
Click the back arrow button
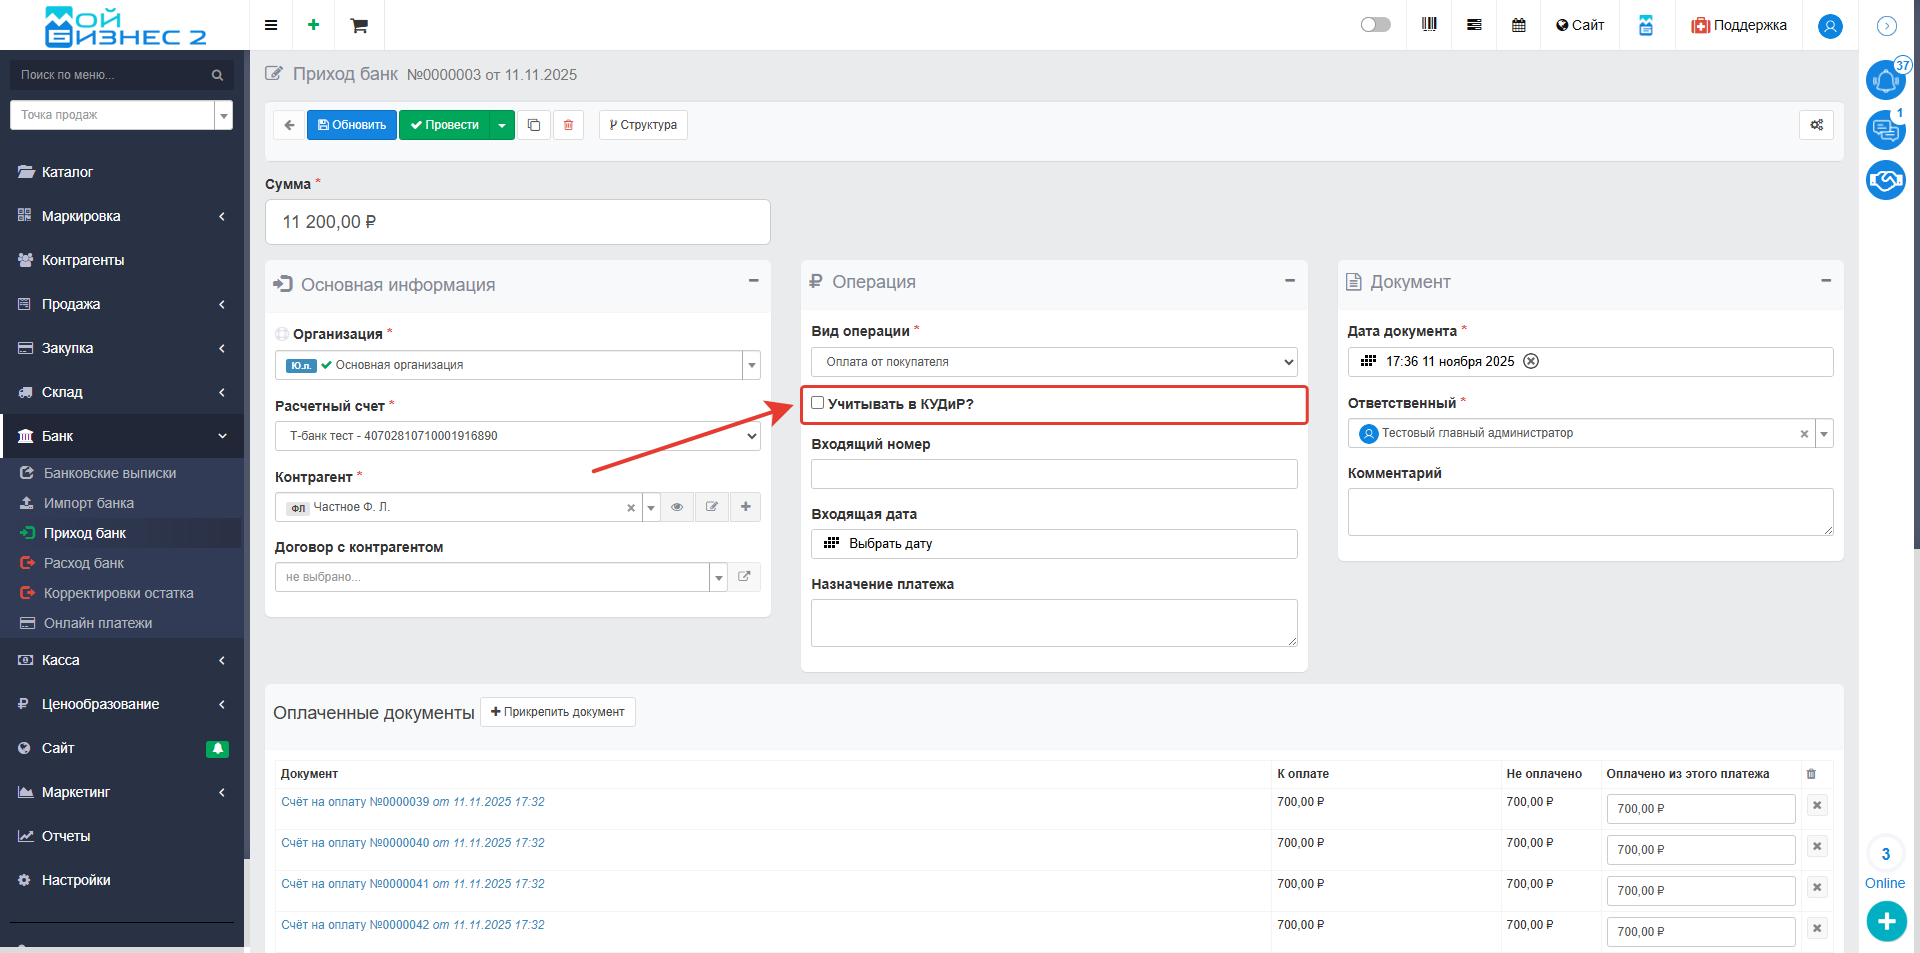point(289,125)
